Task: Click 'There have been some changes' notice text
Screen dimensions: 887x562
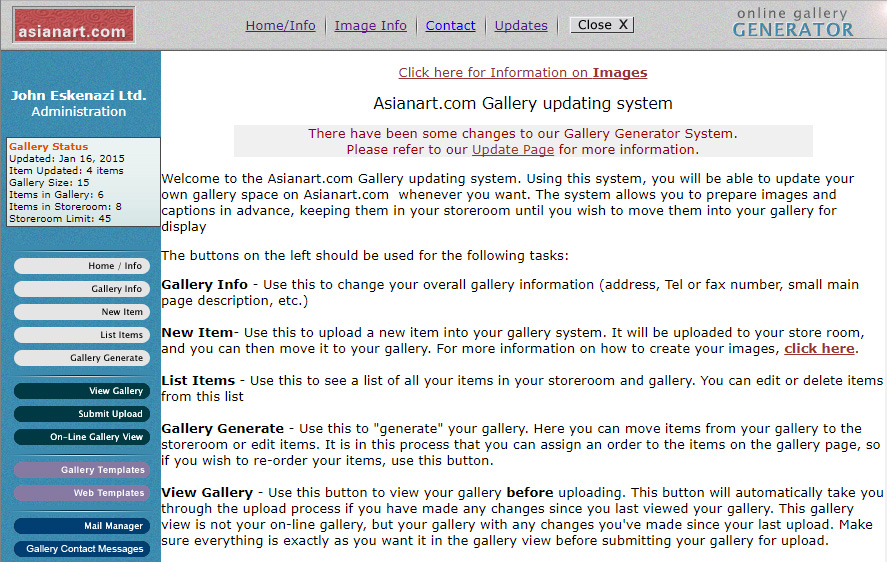Action: [x=523, y=134]
